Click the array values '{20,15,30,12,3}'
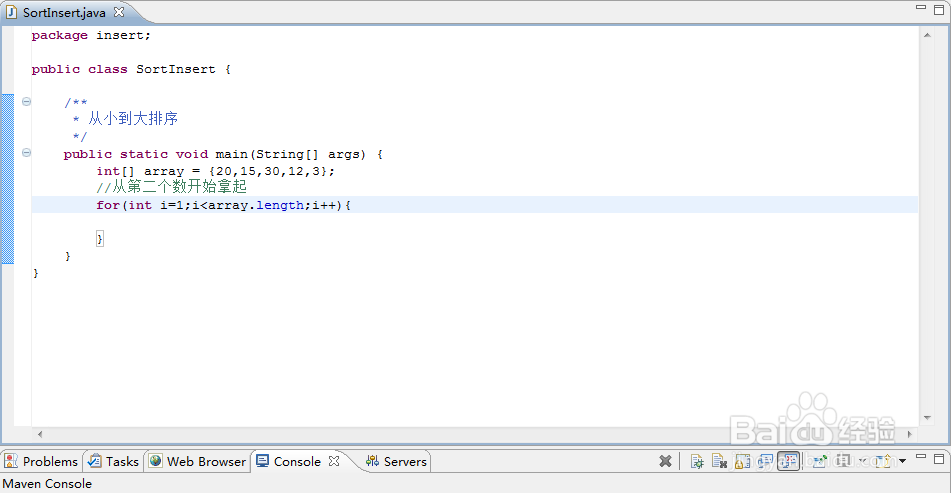The height and width of the screenshot is (493, 951). click(268, 171)
